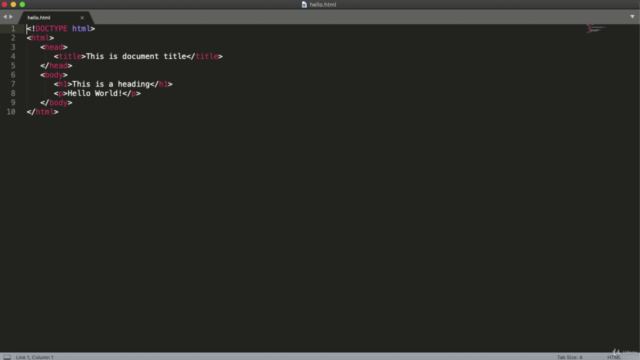The height and width of the screenshot is (360, 640).
Task: Click the hello.html file icon in title bar
Action: pyautogui.click(x=304, y=4)
